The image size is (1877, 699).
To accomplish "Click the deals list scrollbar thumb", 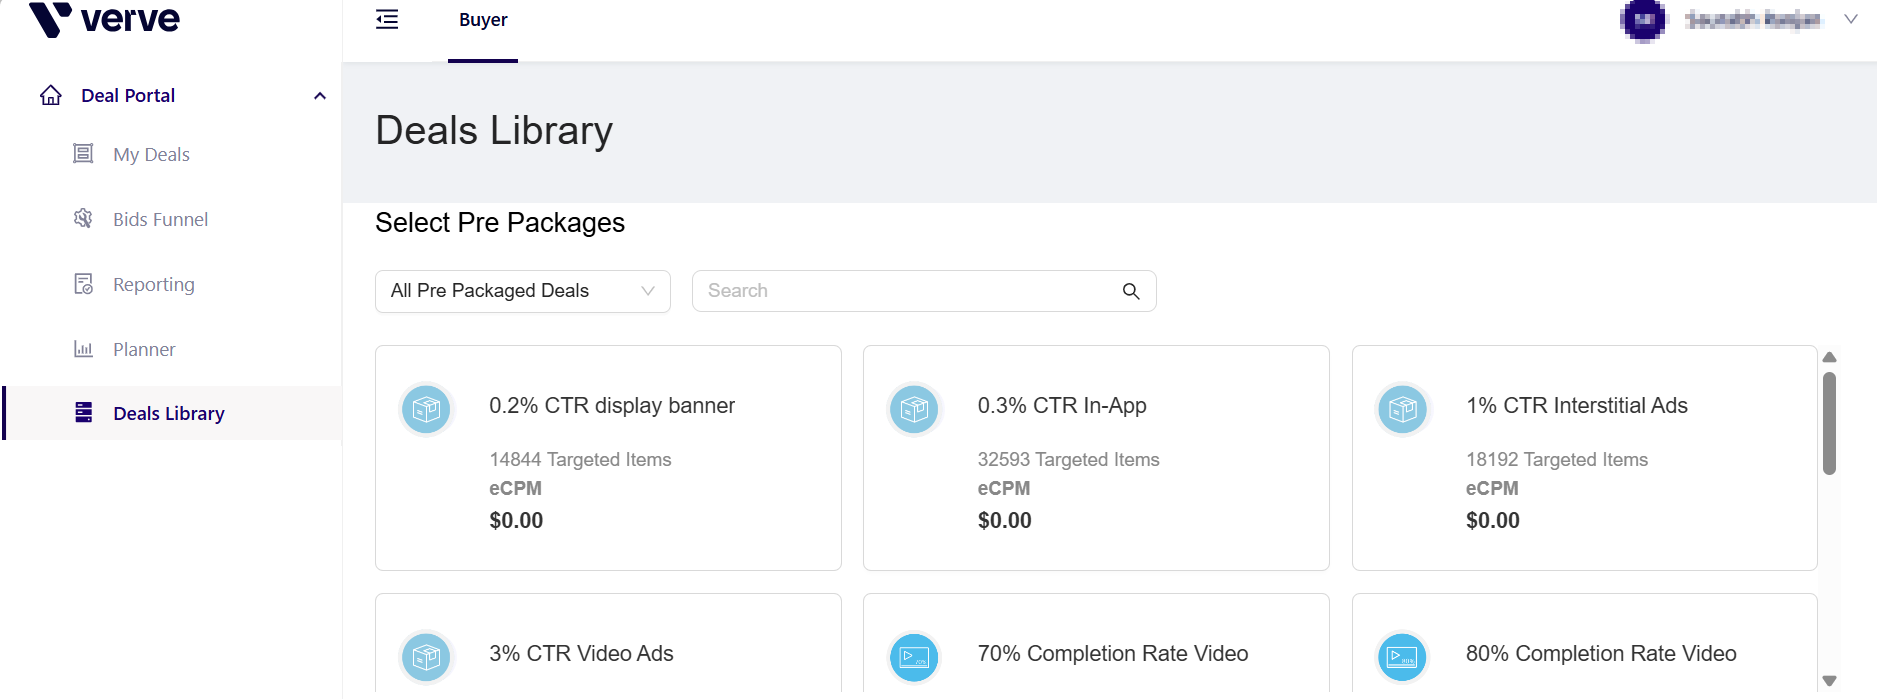I will [x=1829, y=423].
